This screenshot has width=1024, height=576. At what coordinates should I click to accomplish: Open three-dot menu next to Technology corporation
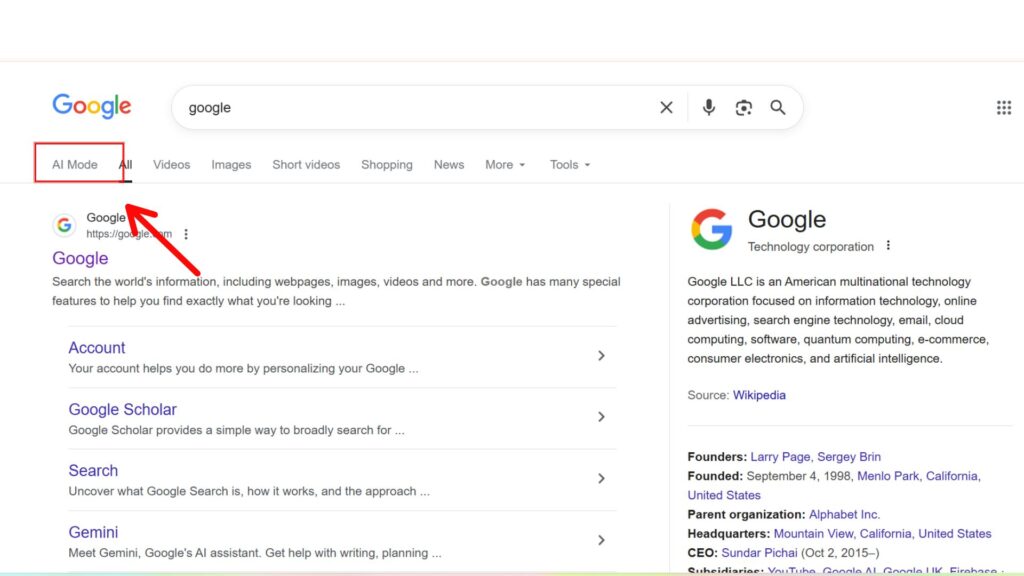(x=888, y=246)
